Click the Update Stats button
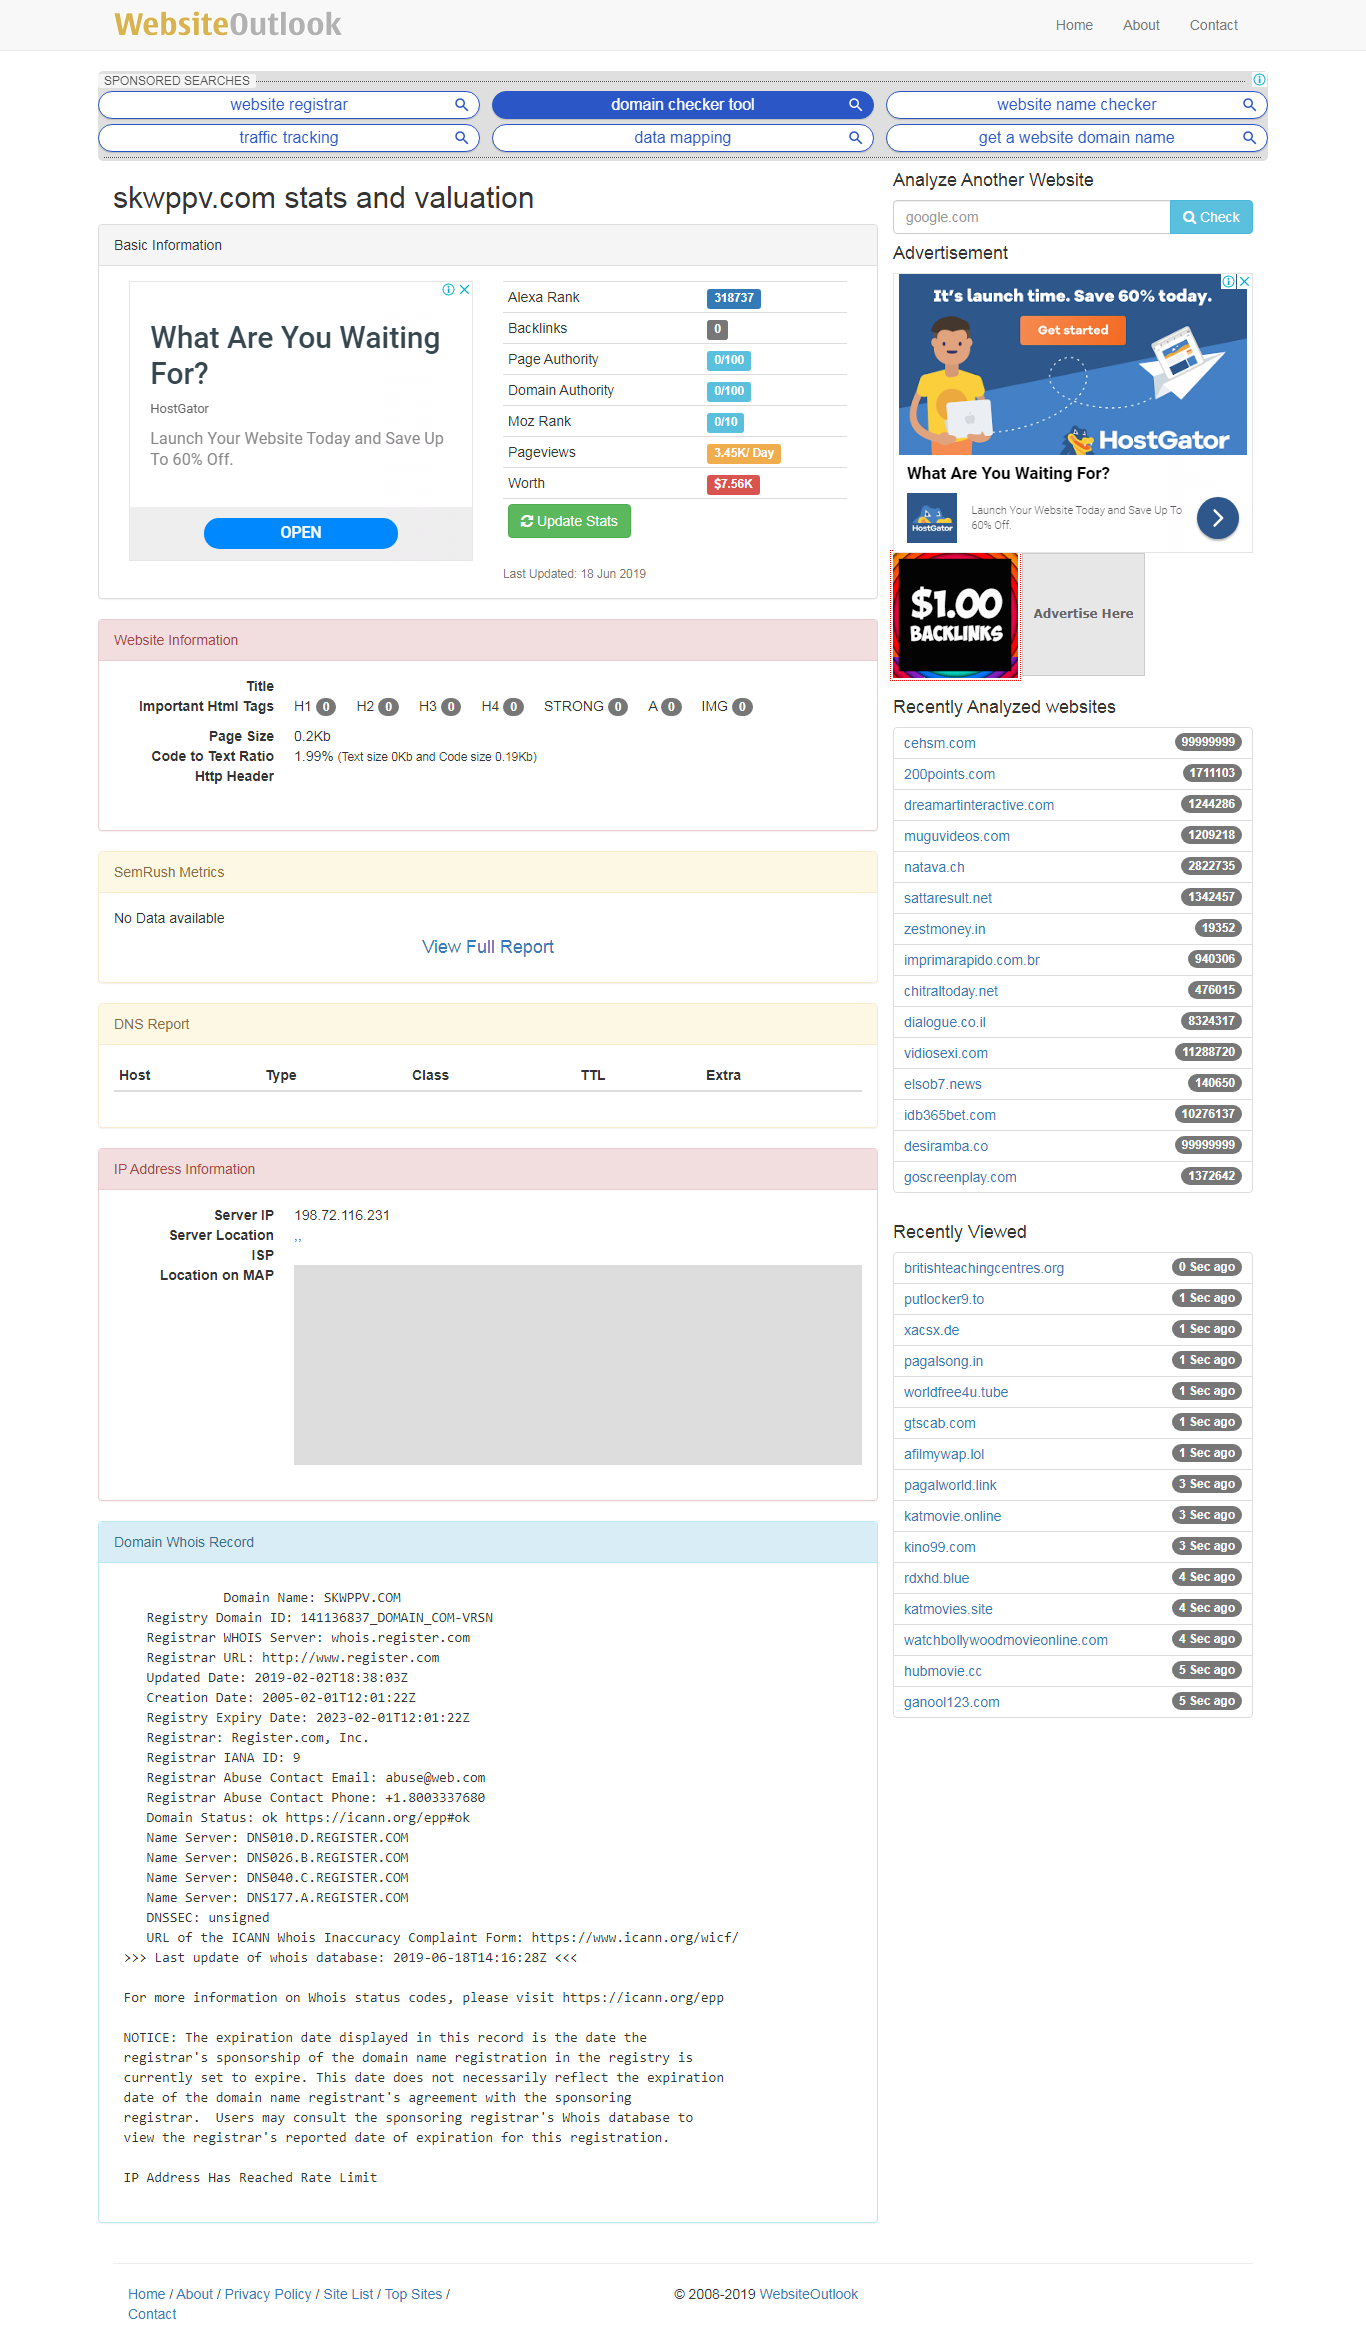Image resolution: width=1366 pixels, height=2334 pixels. pos(569,521)
